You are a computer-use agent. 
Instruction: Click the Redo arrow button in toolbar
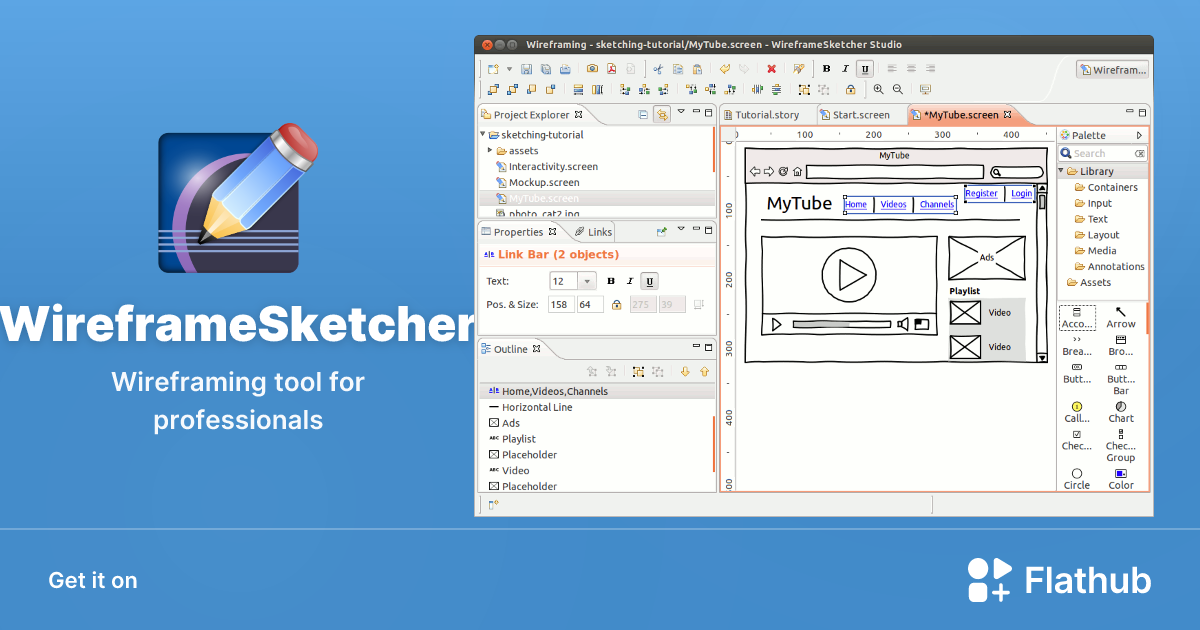tap(744, 68)
